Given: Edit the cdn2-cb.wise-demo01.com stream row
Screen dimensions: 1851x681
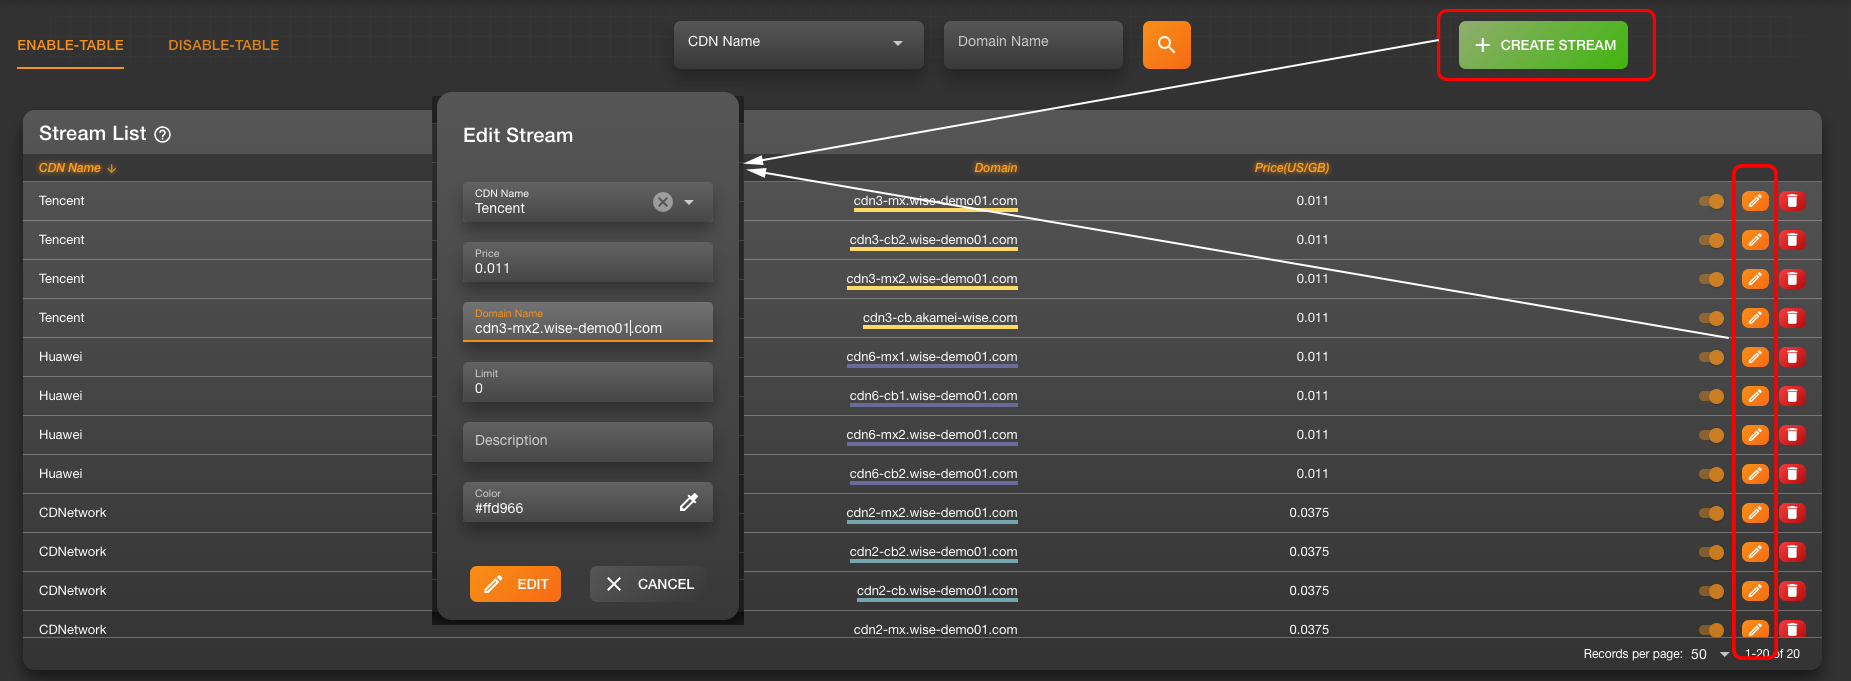Looking at the screenshot, I should [1755, 591].
